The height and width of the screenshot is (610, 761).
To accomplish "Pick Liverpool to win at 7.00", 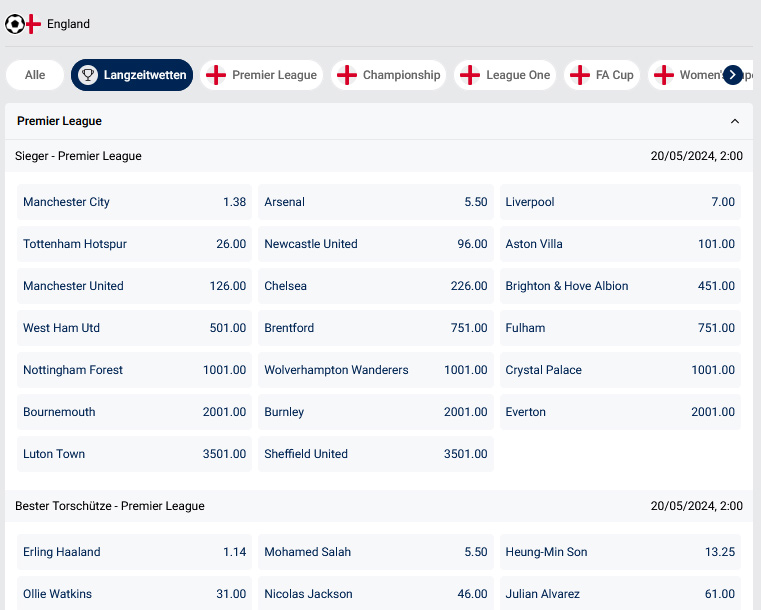I will pos(620,202).
